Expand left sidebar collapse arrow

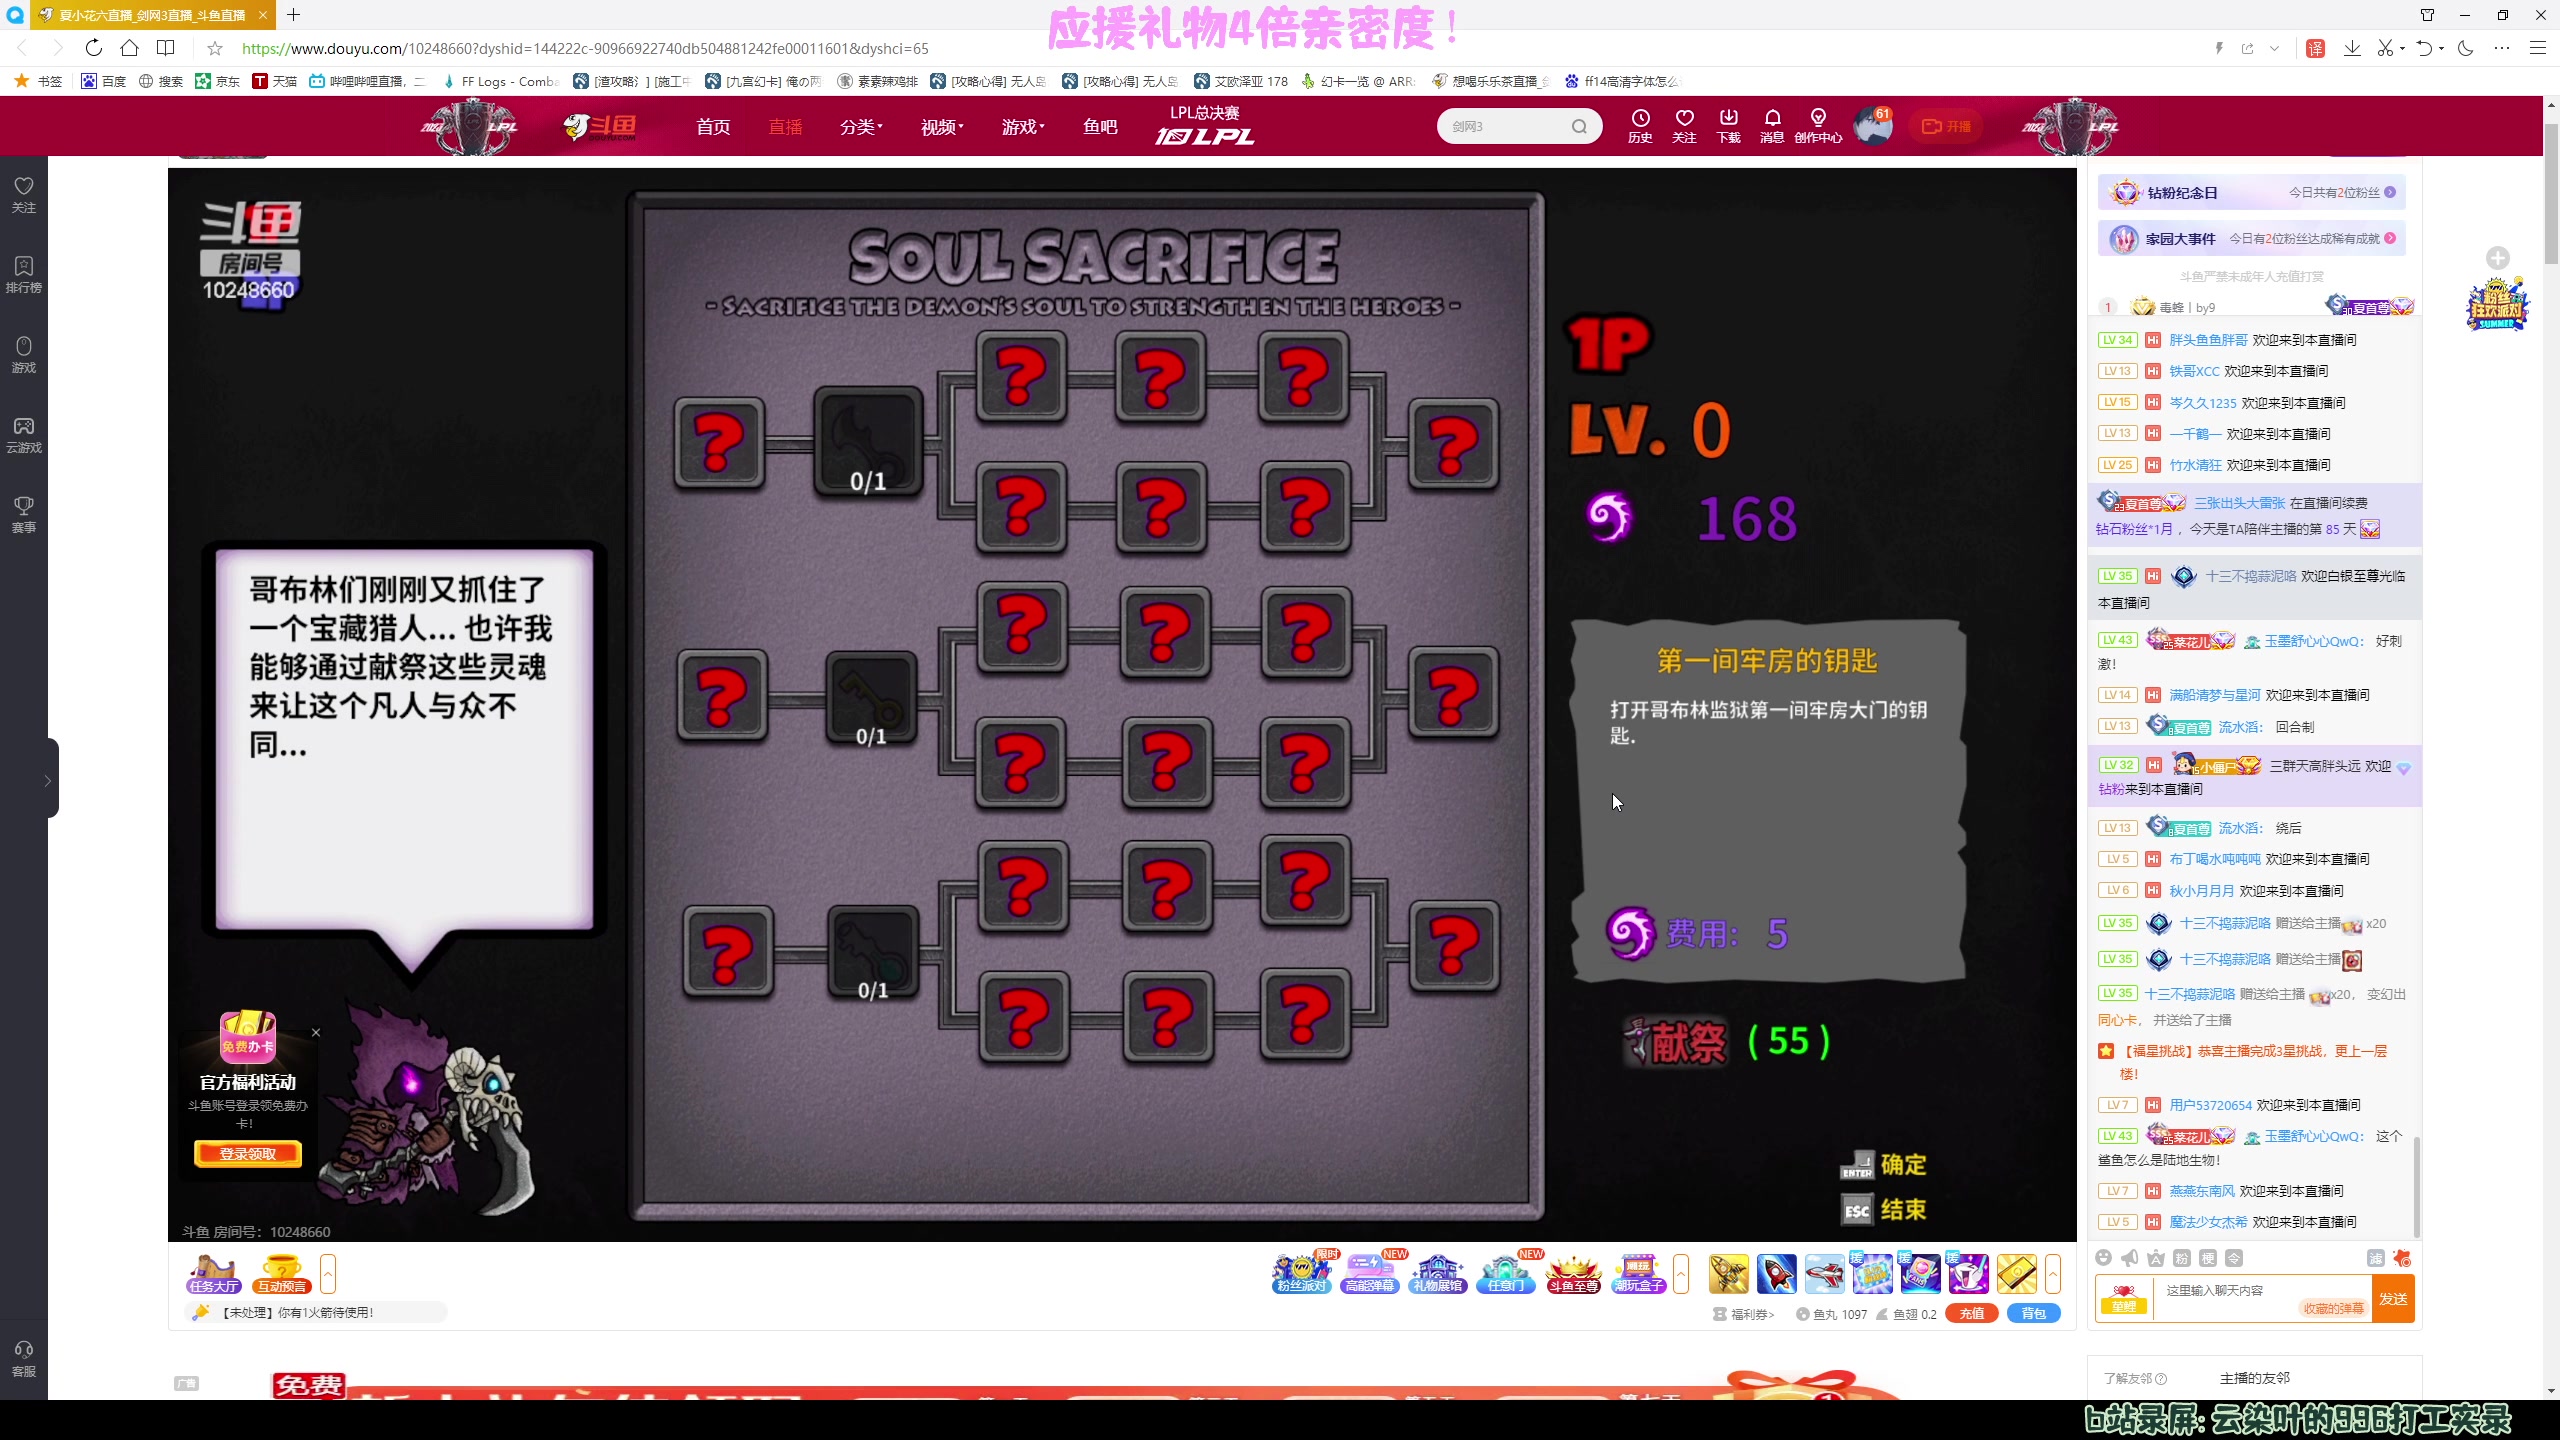[x=47, y=779]
